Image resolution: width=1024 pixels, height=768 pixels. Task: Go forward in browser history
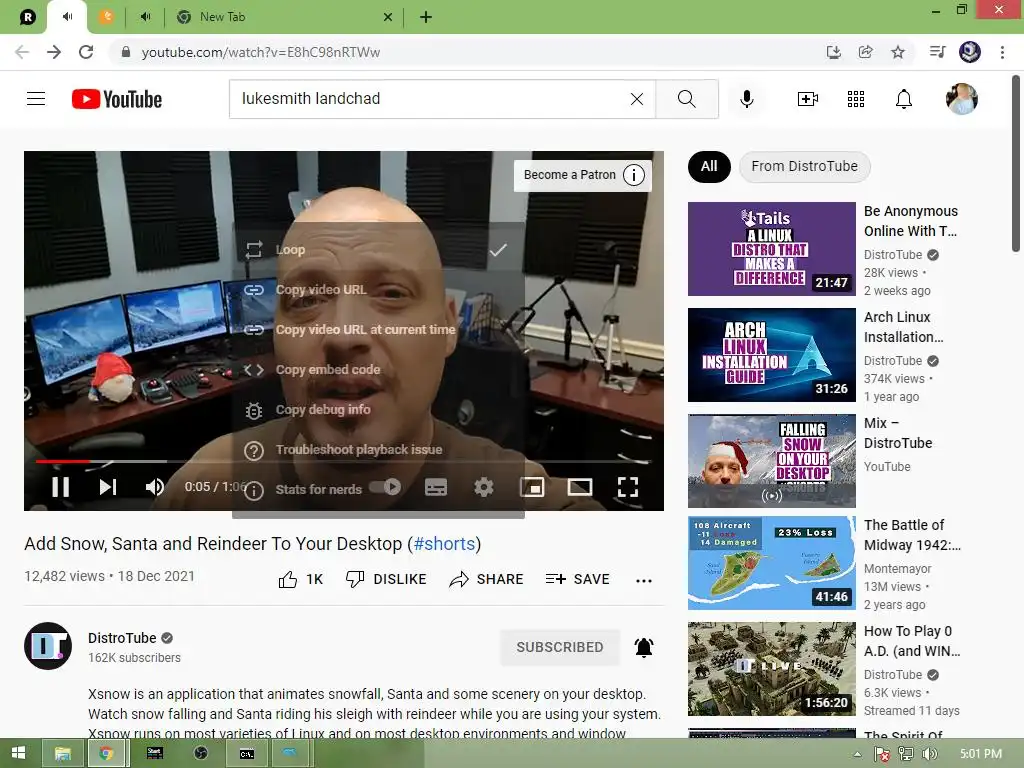pos(54,52)
